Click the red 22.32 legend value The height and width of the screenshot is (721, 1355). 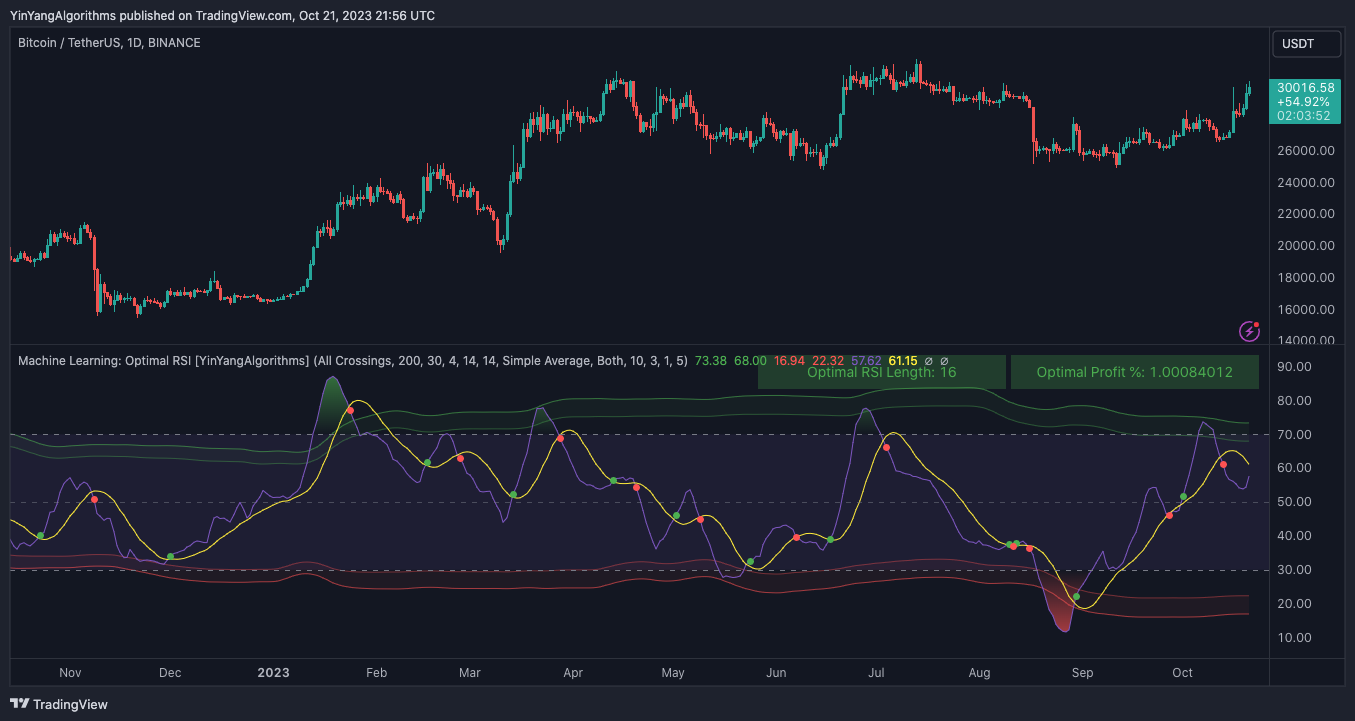828,360
